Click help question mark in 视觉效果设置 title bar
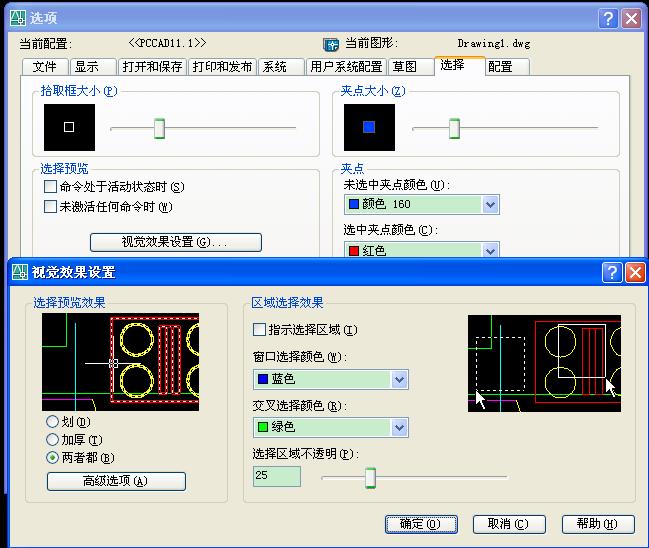The image size is (649, 548). [x=612, y=272]
